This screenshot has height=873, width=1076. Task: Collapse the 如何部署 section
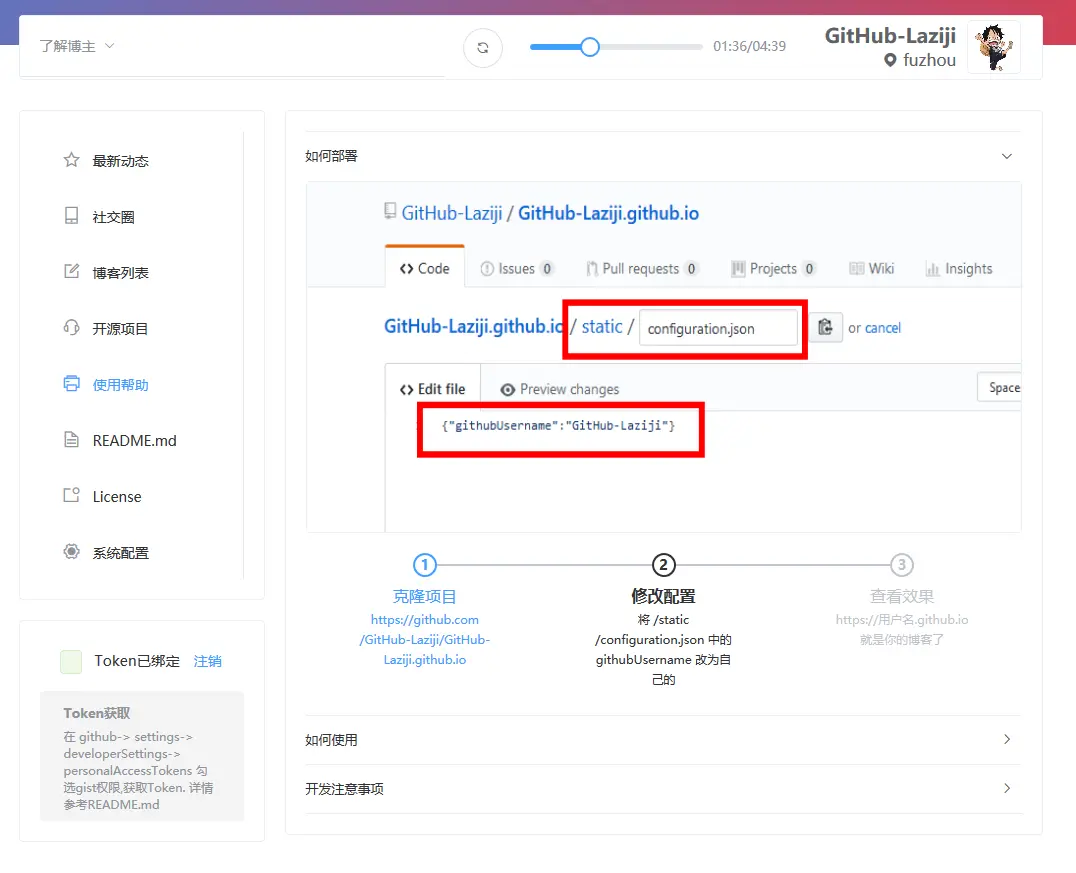pos(663,156)
